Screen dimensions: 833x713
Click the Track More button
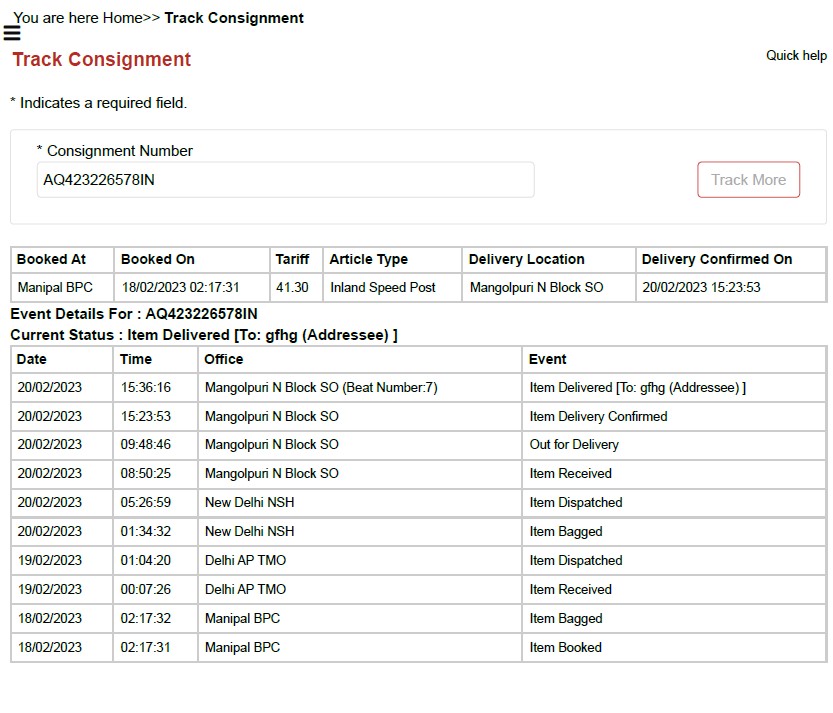(x=748, y=180)
